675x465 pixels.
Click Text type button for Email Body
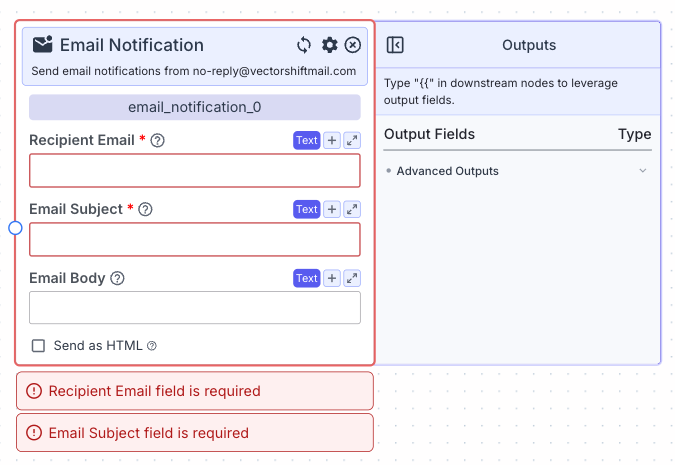307,278
